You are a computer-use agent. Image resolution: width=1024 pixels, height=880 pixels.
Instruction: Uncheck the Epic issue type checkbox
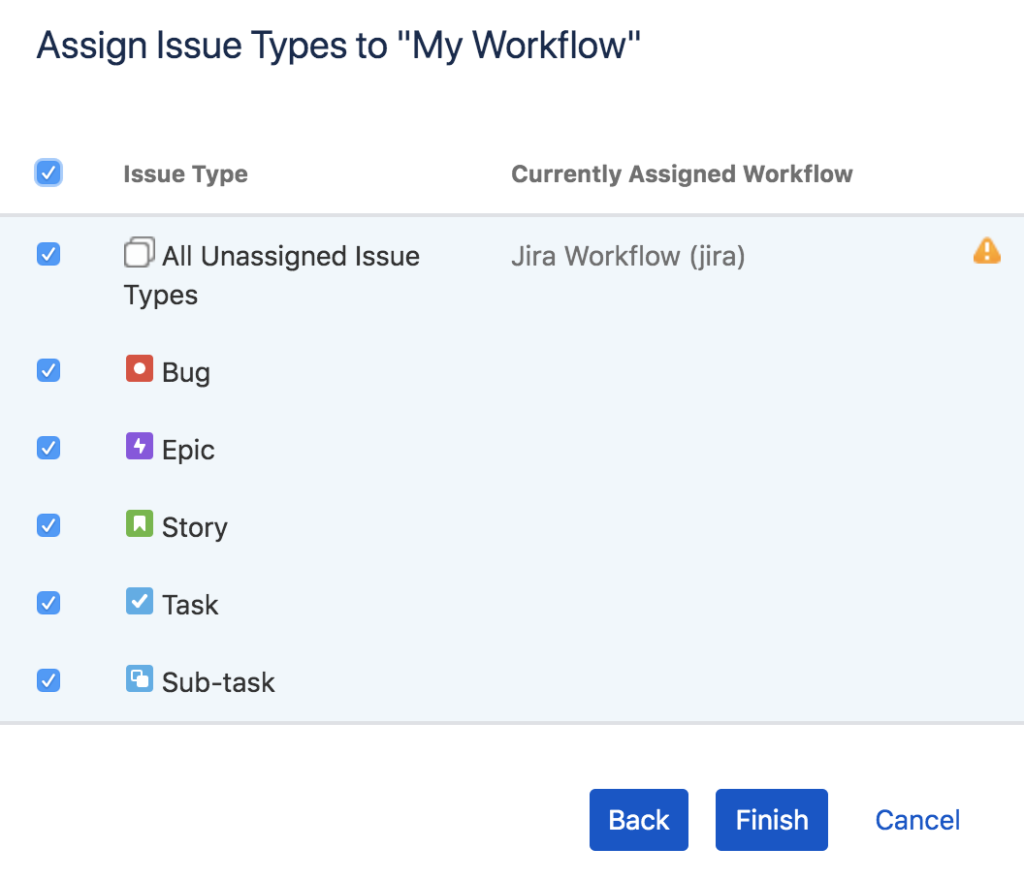click(48, 447)
